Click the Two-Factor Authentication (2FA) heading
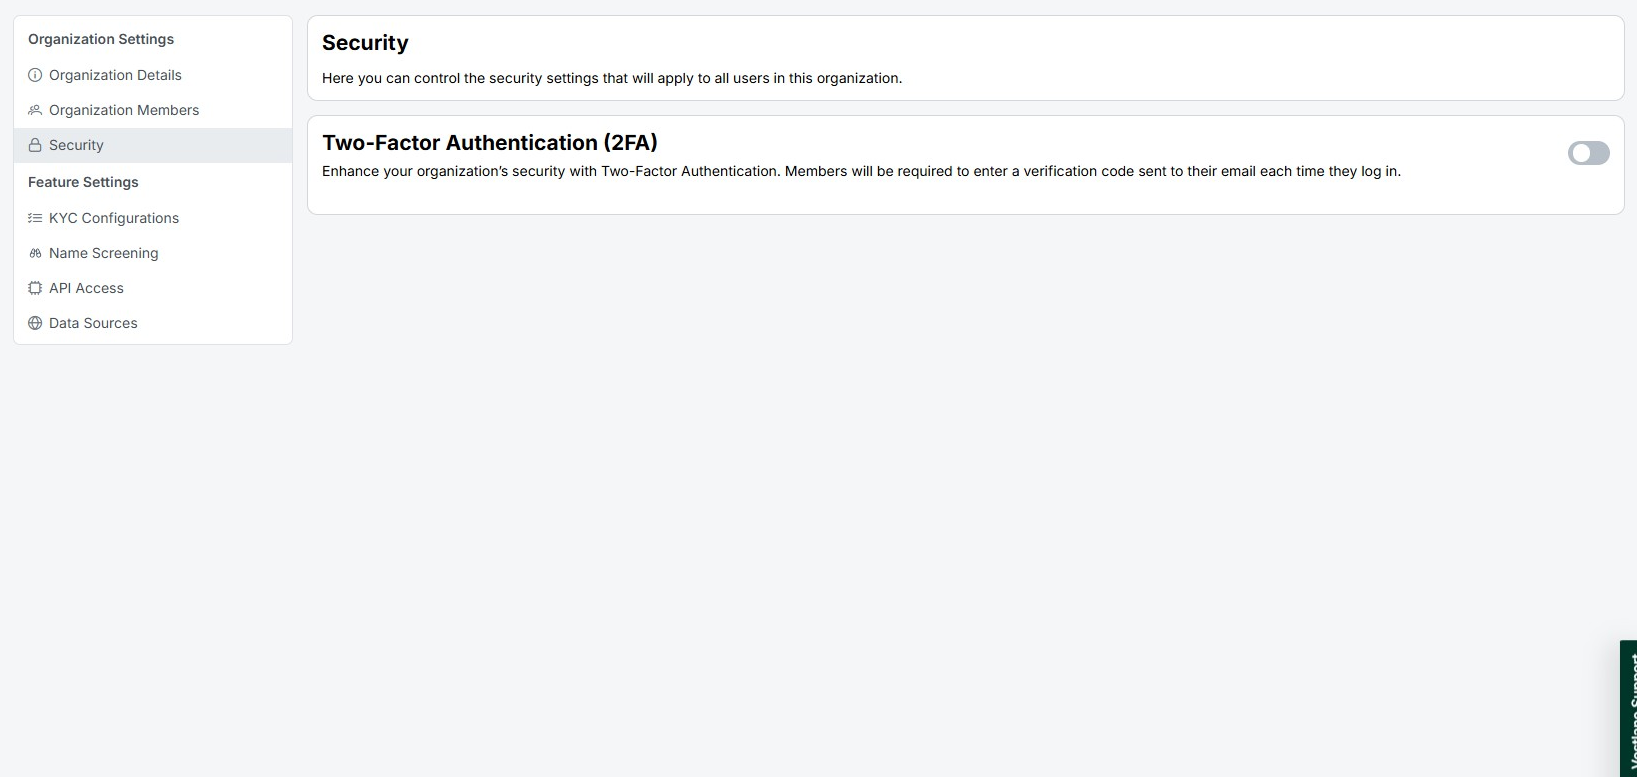 489,143
